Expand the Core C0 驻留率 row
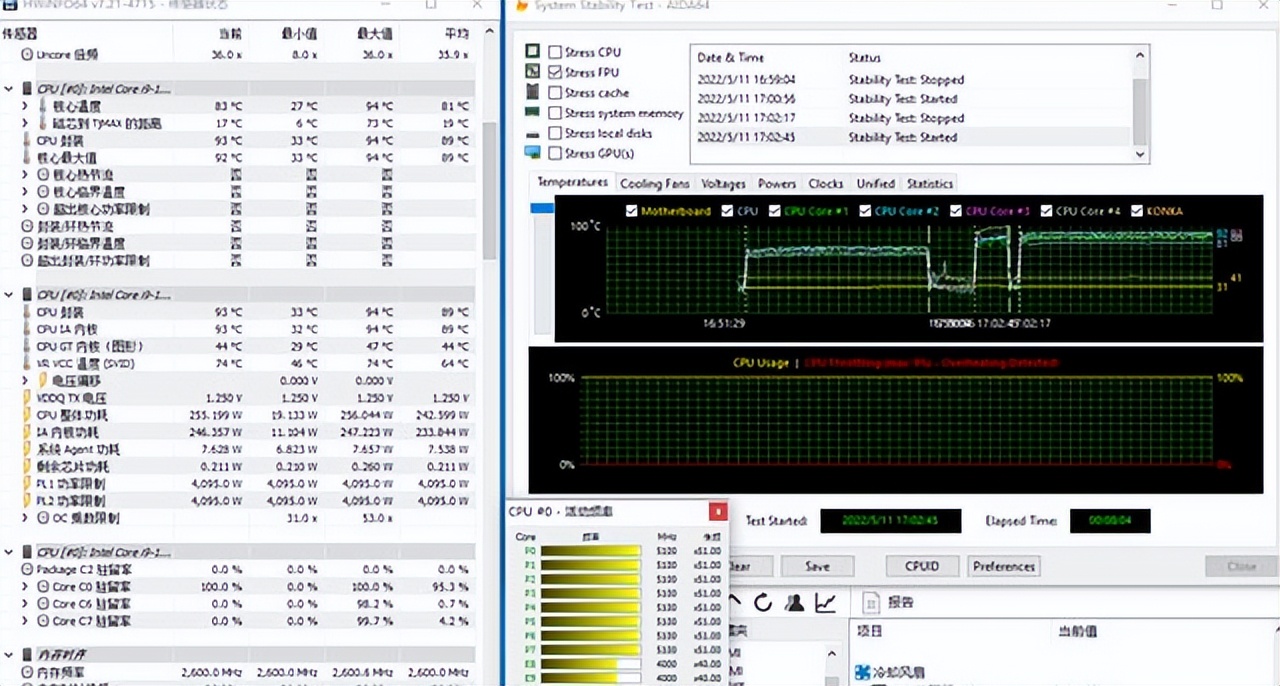 [x=26, y=587]
